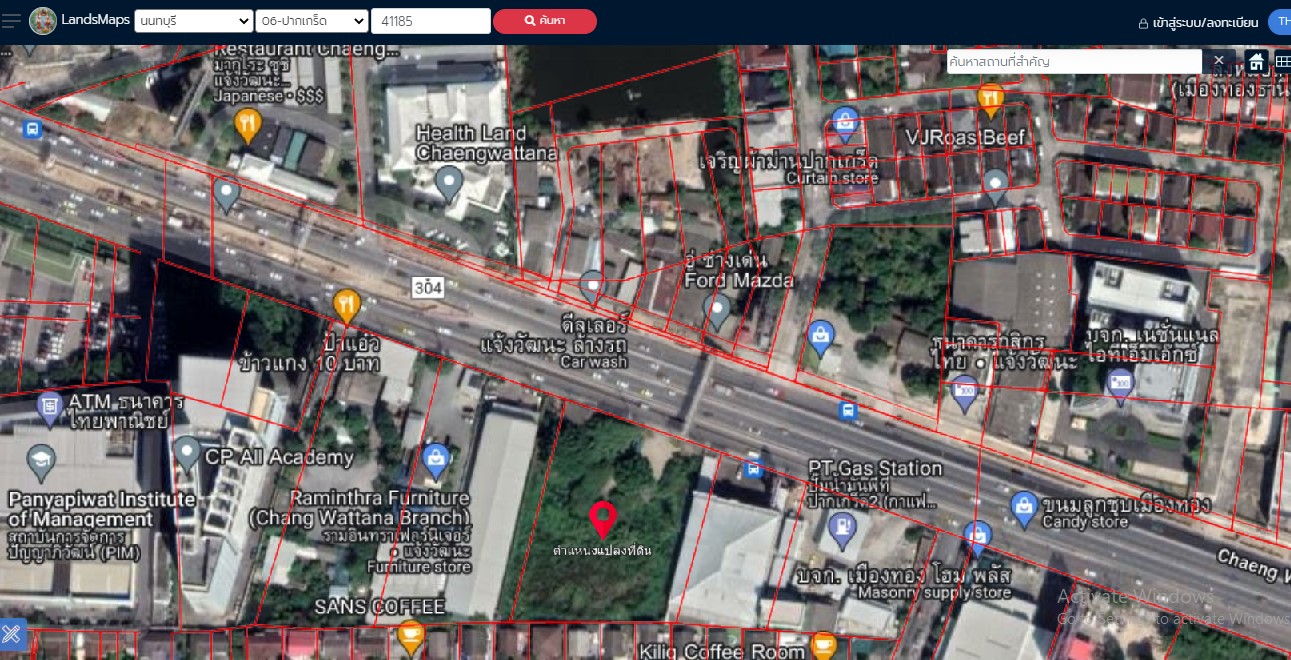Click the candy store shopping bag pin
Screen dimensions: 1291x660
click(1023, 508)
